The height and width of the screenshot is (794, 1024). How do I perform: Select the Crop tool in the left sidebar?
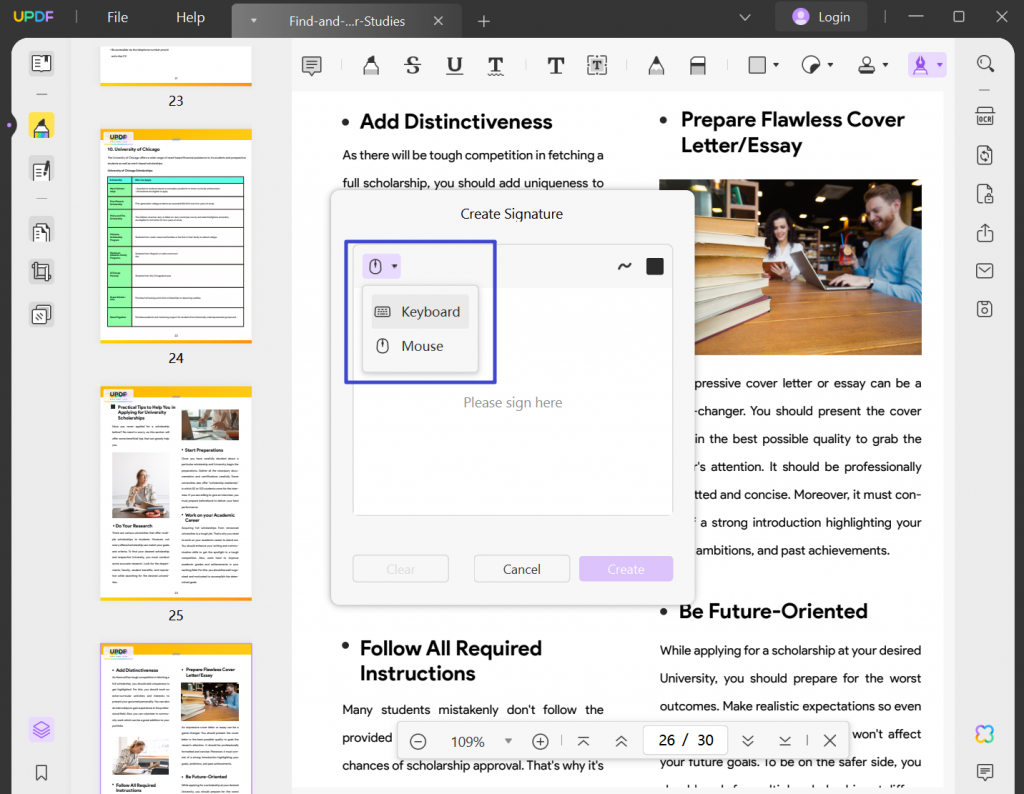pos(41,271)
